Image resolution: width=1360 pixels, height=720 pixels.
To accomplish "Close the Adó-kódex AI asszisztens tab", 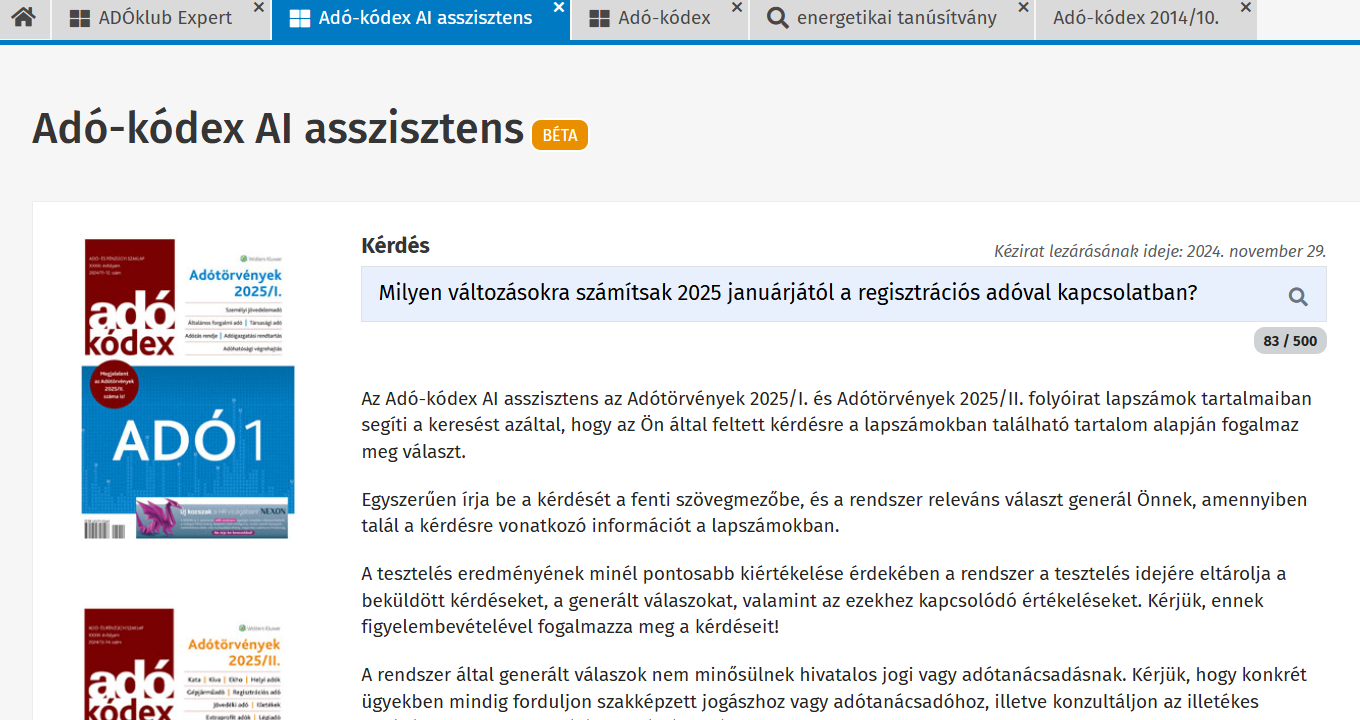I will [x=559, y=8].
